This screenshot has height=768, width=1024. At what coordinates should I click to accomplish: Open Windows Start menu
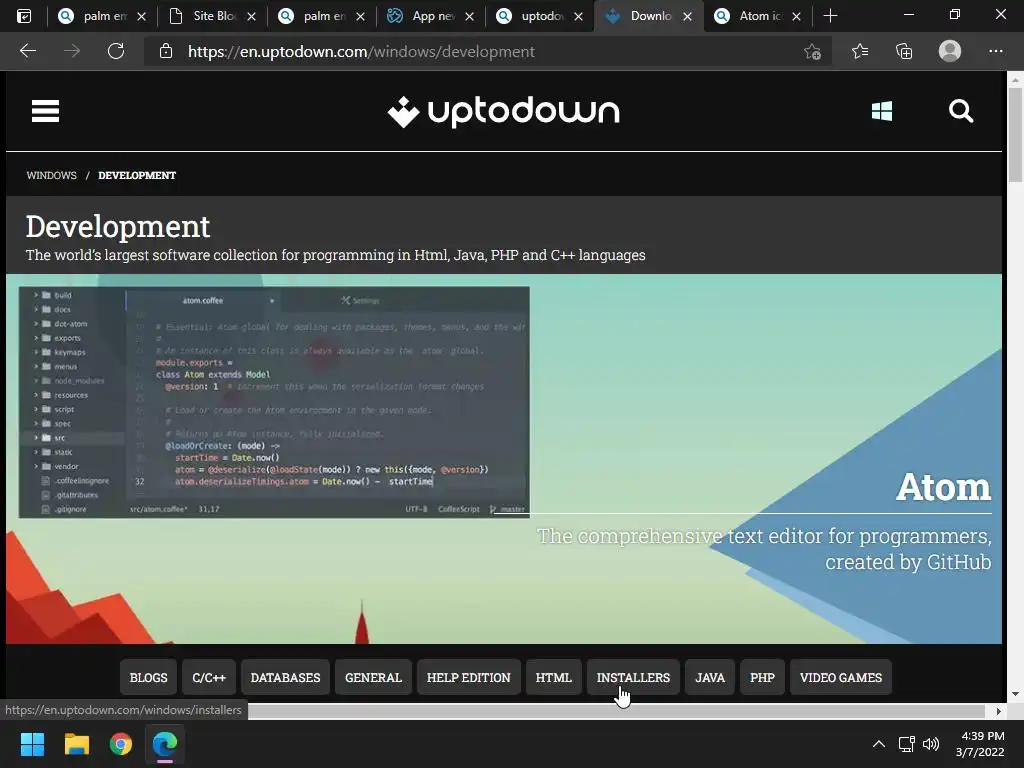pos(32,744)
